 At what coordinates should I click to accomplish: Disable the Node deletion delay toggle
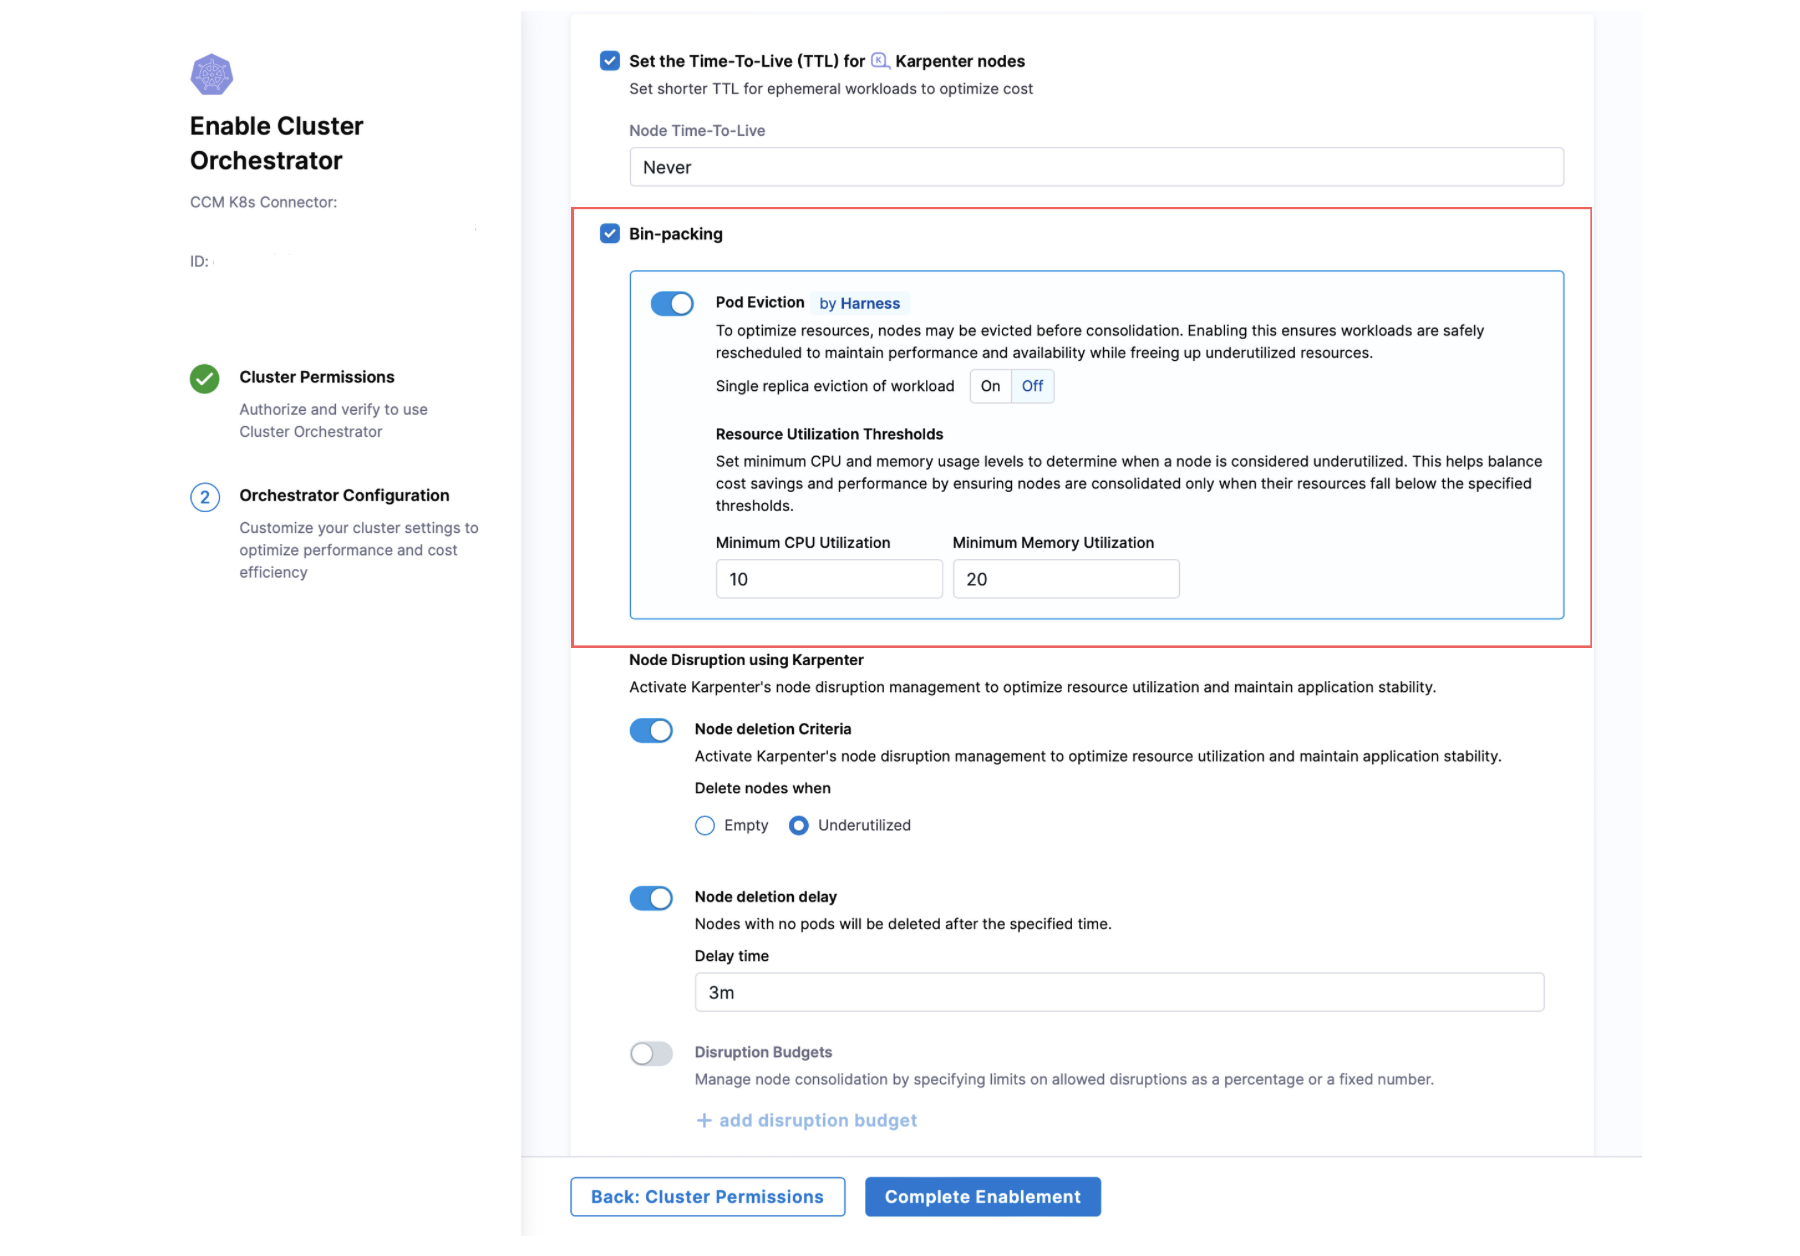point(651,899)
